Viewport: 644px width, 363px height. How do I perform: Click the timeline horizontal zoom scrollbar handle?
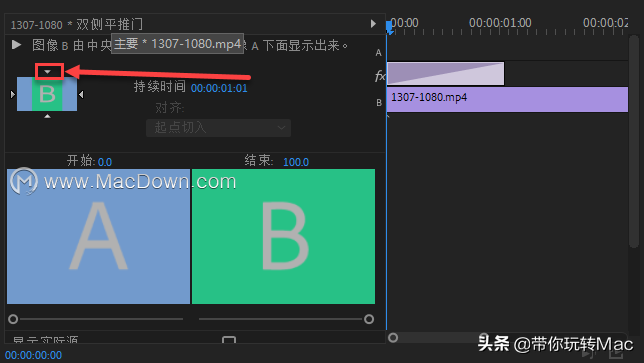pos(393,338)
